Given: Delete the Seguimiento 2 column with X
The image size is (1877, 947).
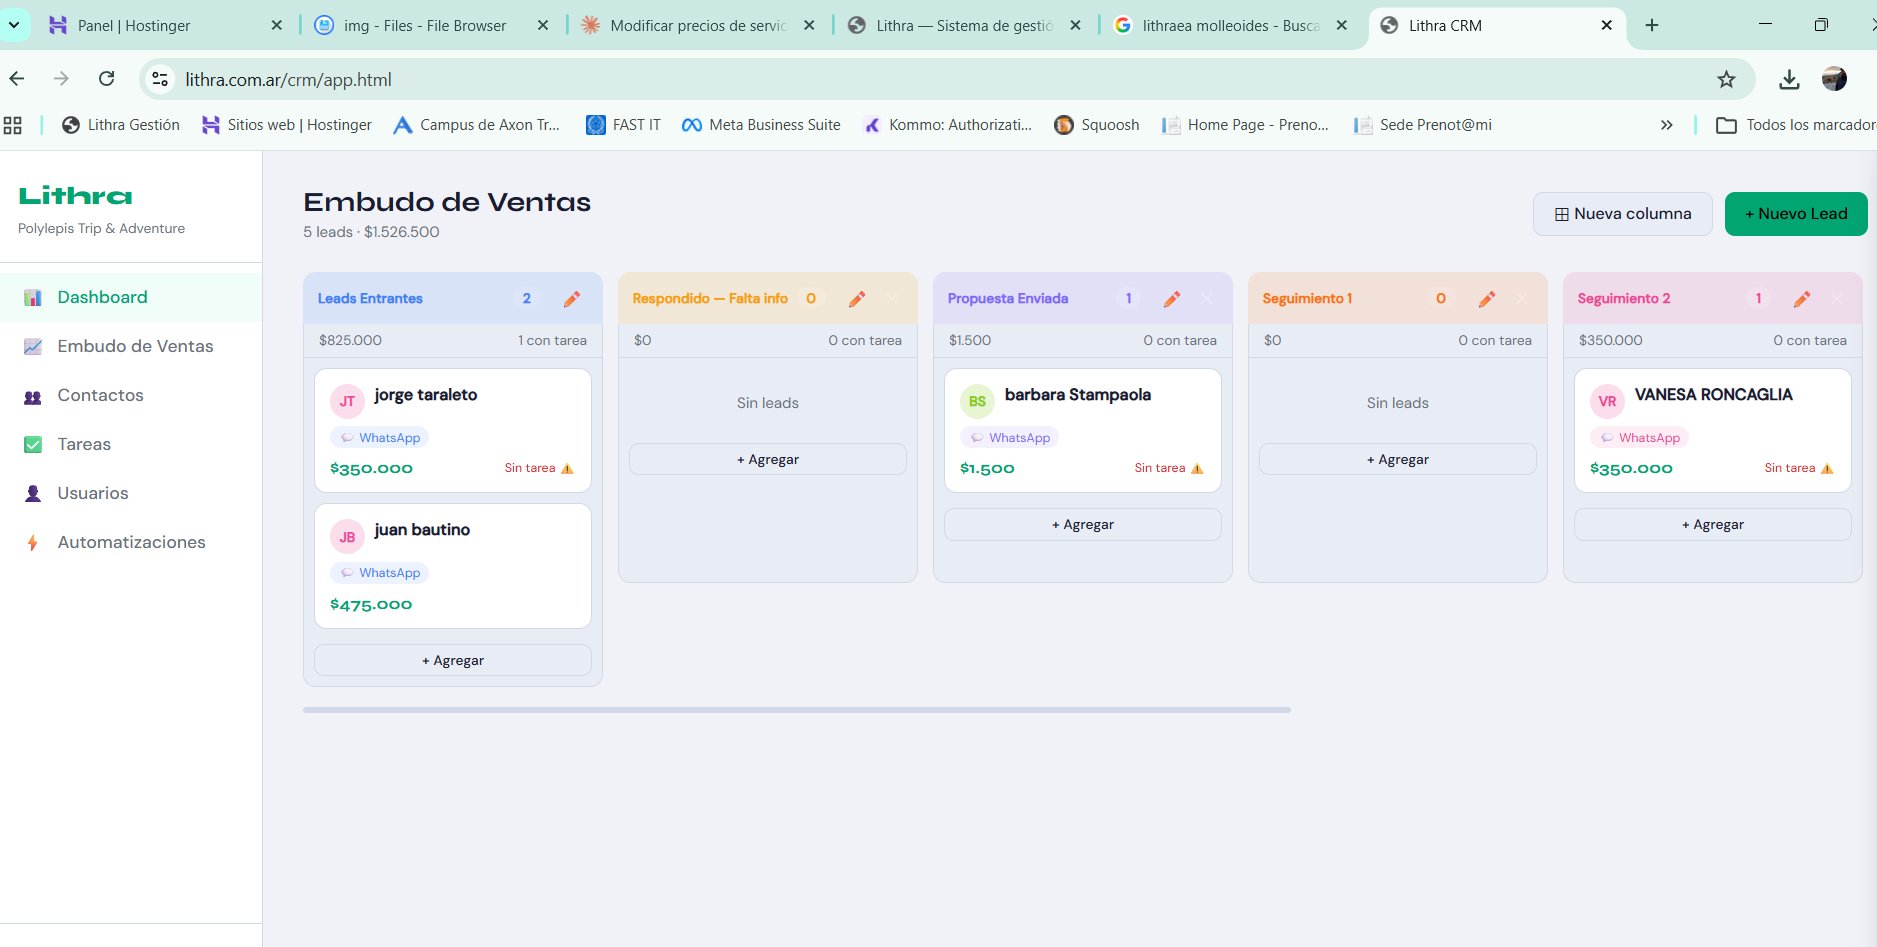Looking at the screenshot, I should (1837, 299).
